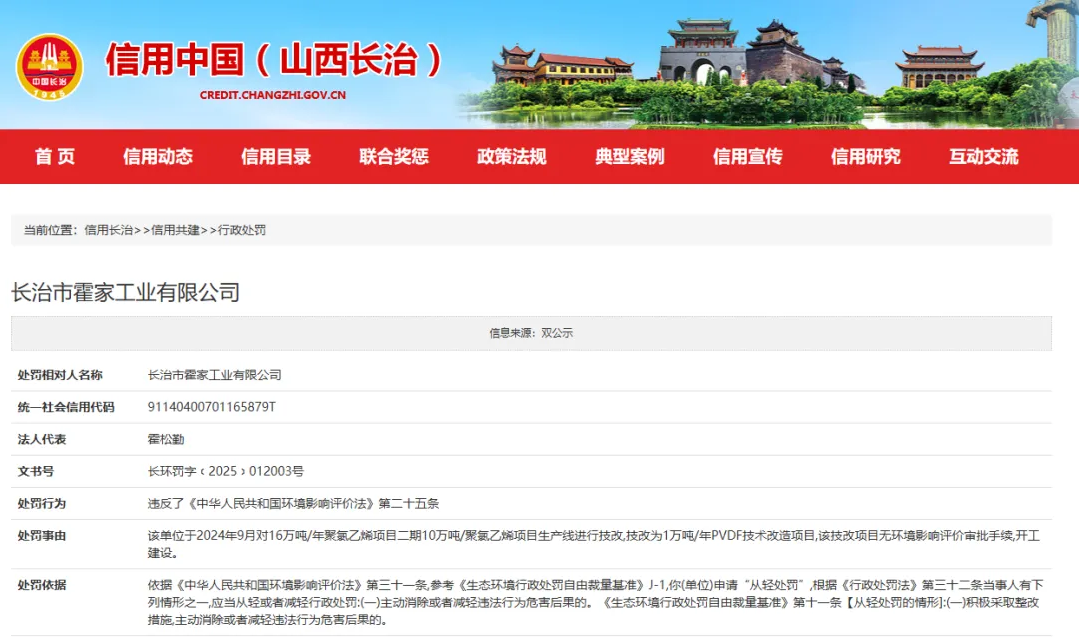Open the 信用动态 navigation item
Screen dimensions: 1079x637
(x=158, y=157)
